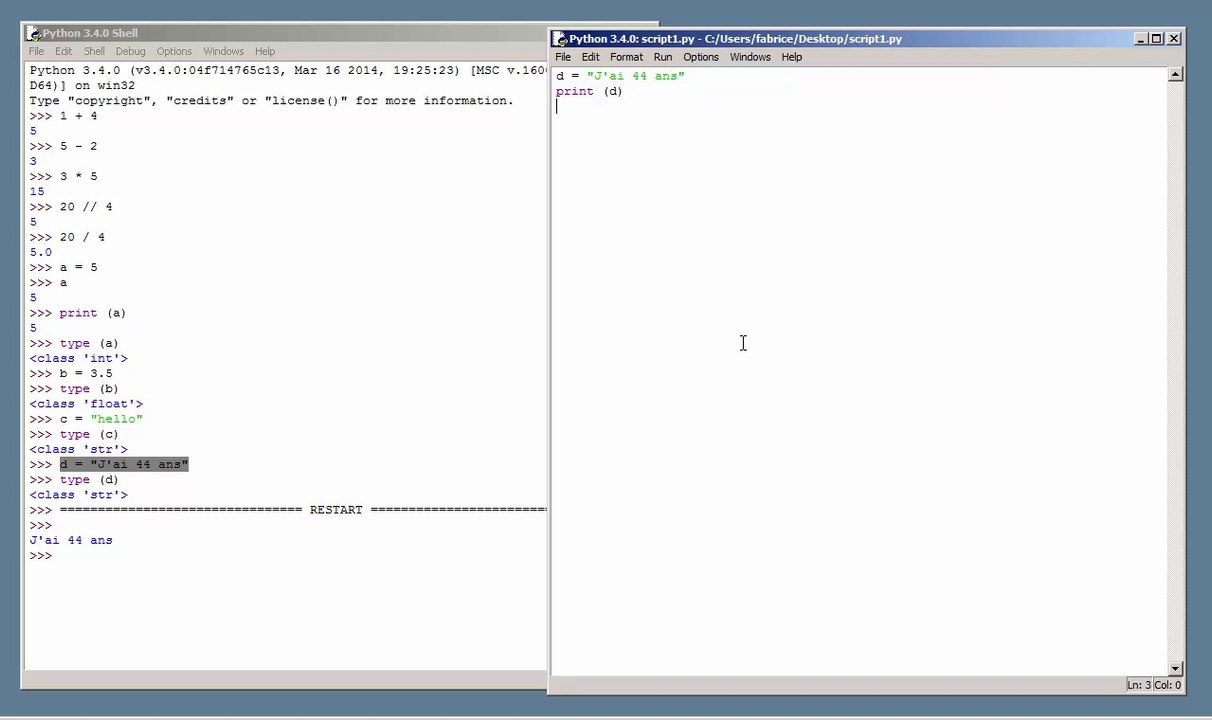Click shell output <class 'int'>

tap(78, 358)
